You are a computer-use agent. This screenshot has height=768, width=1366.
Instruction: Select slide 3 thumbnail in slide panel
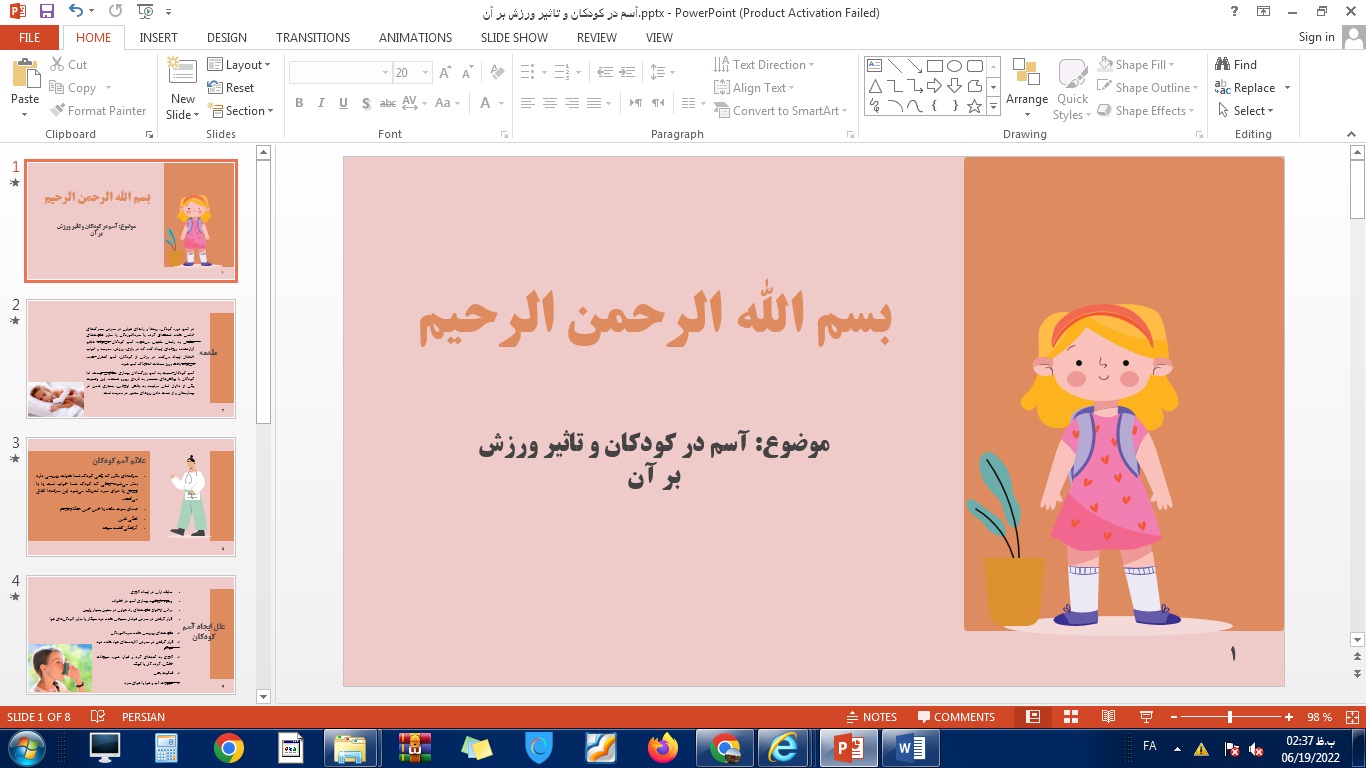tap(131, 495)
